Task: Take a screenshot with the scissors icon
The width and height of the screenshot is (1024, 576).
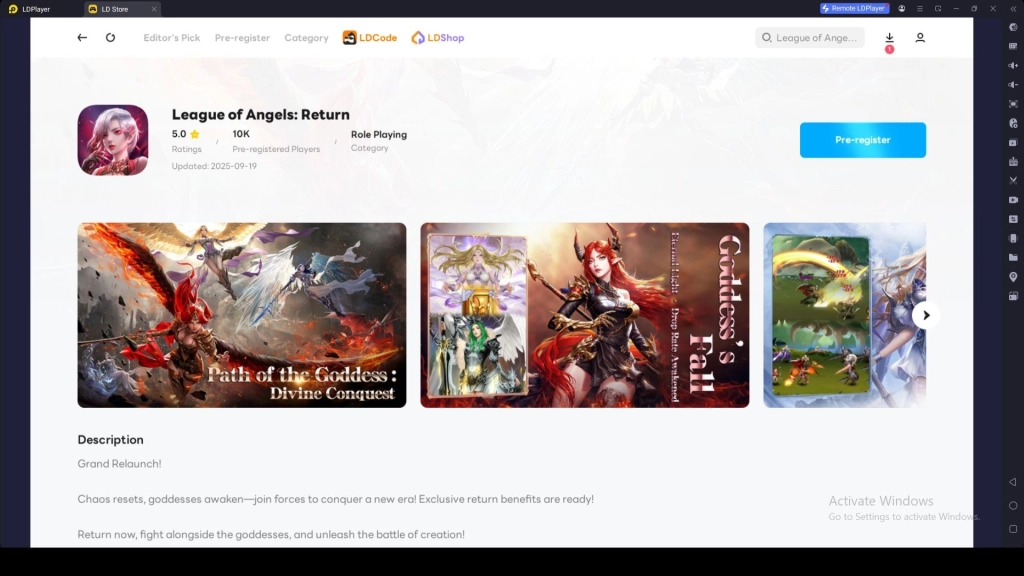Action: click(x=1013, y=180)
